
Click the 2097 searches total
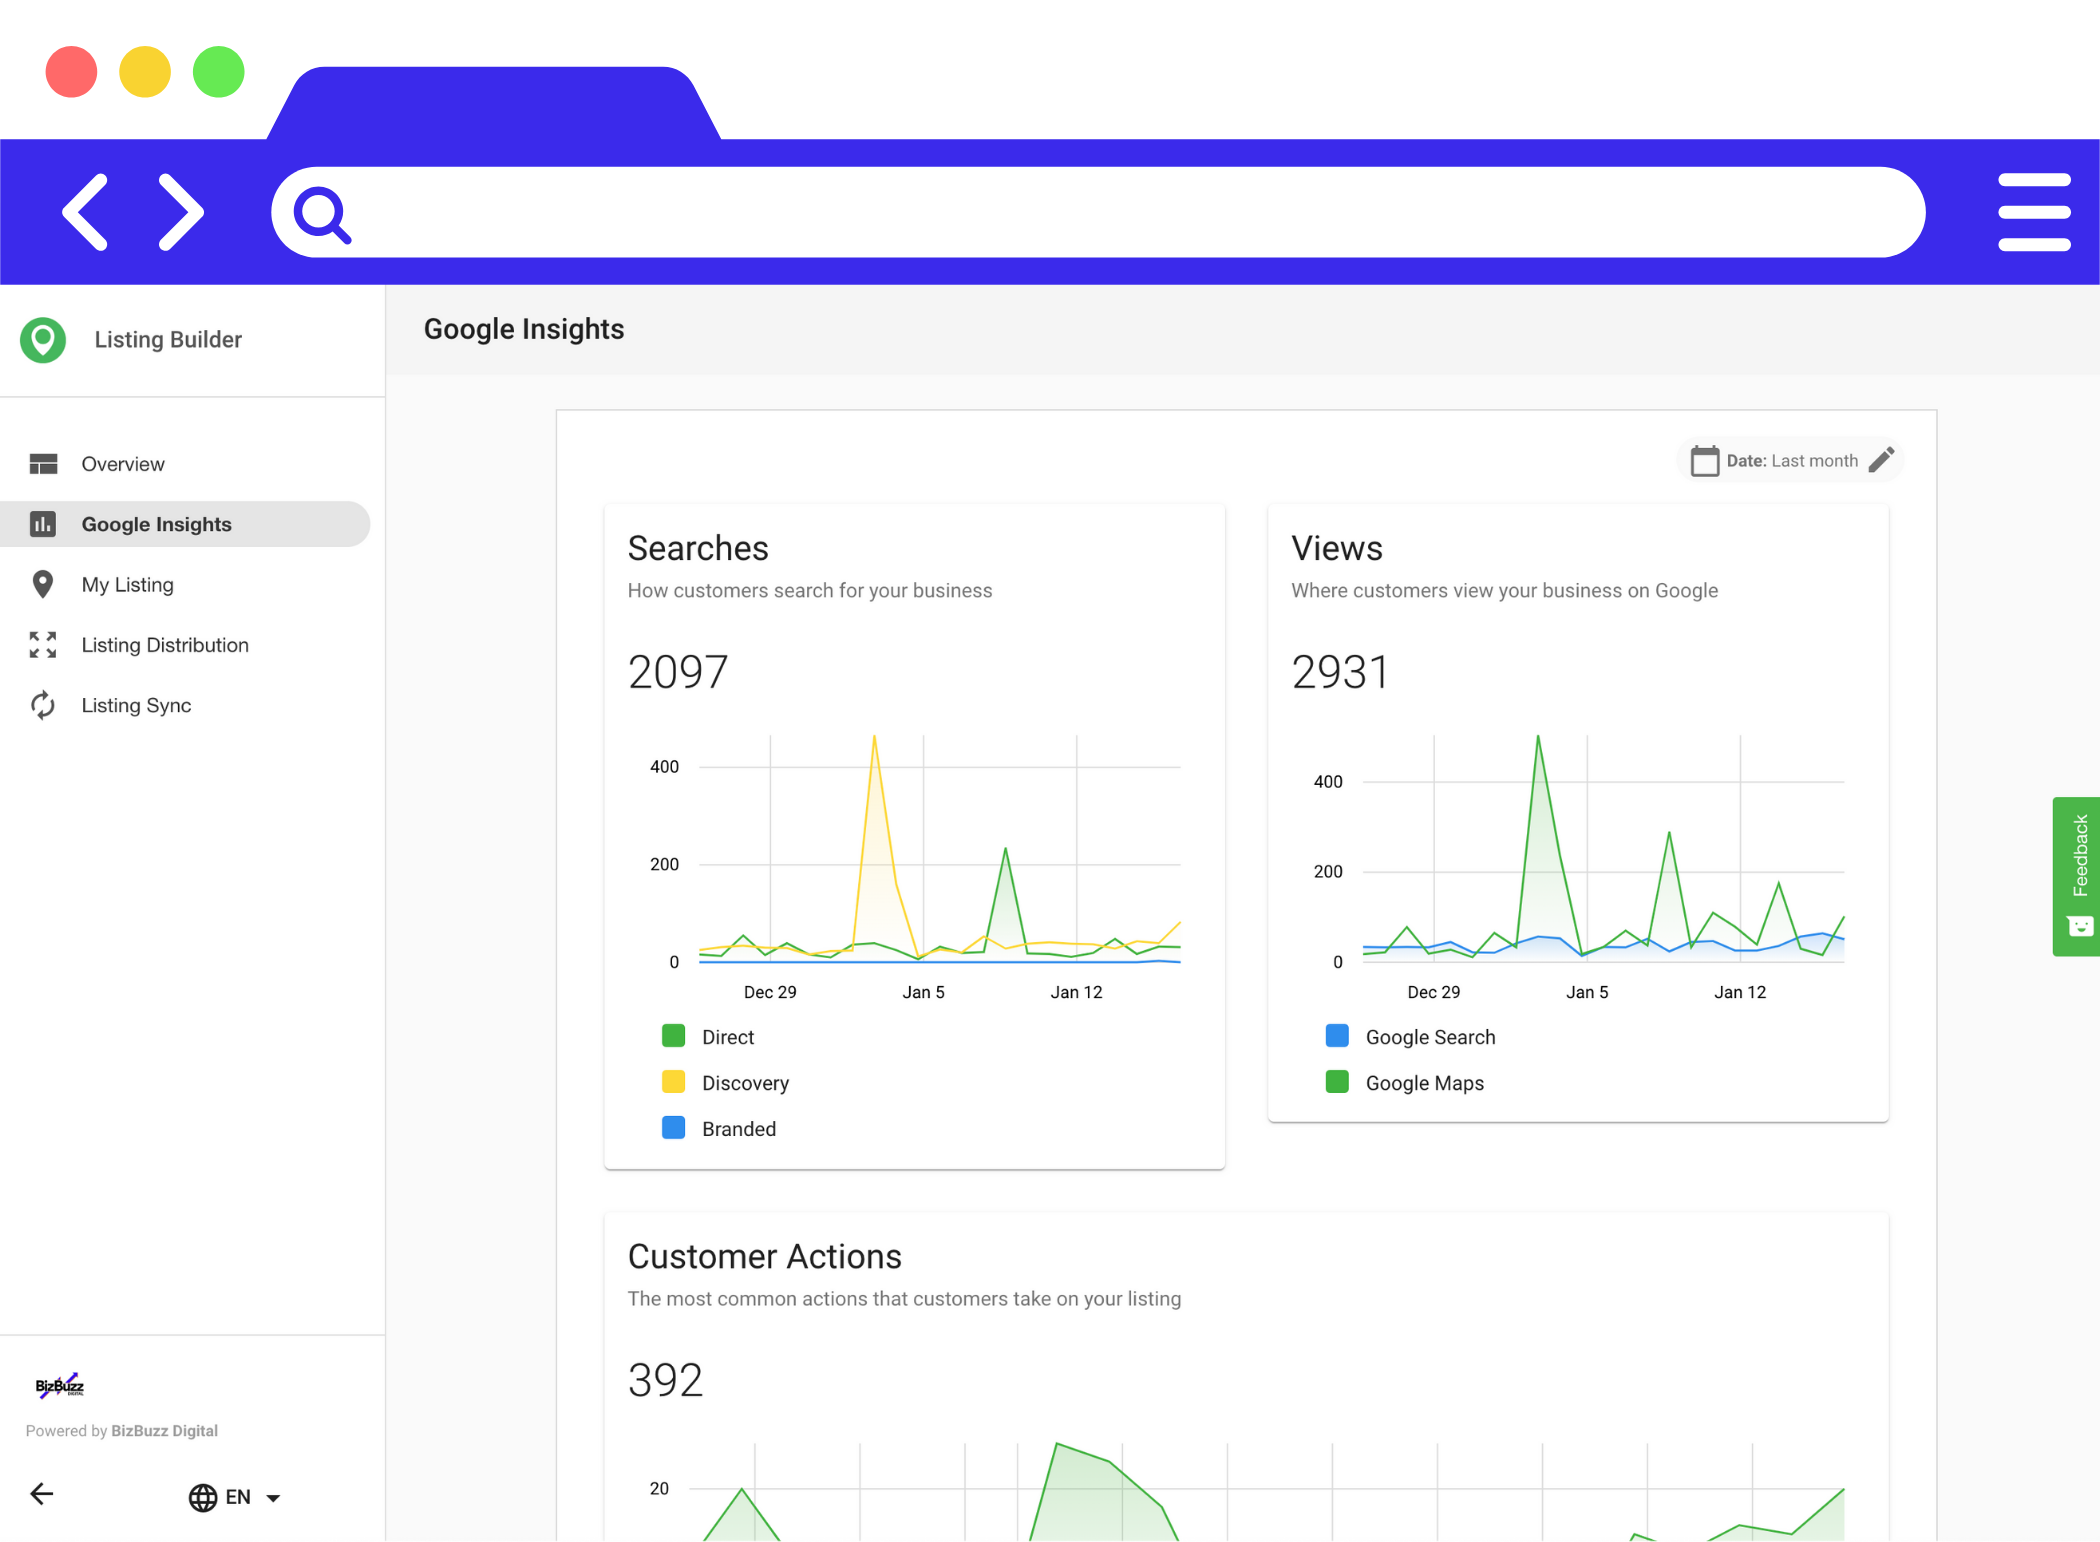click(x=678, y=672)
